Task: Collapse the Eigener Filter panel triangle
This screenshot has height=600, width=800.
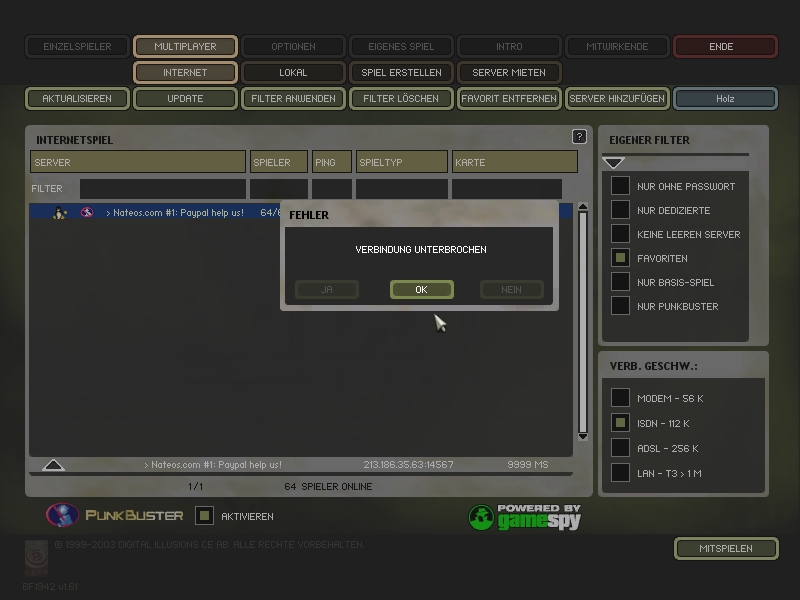Action: click(x=614, y=163)
